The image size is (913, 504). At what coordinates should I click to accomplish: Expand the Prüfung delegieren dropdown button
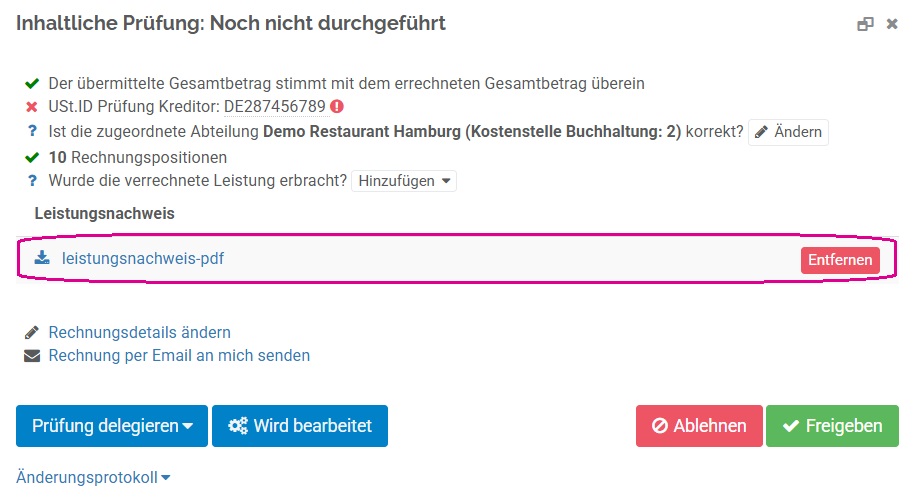click(112, 426)
